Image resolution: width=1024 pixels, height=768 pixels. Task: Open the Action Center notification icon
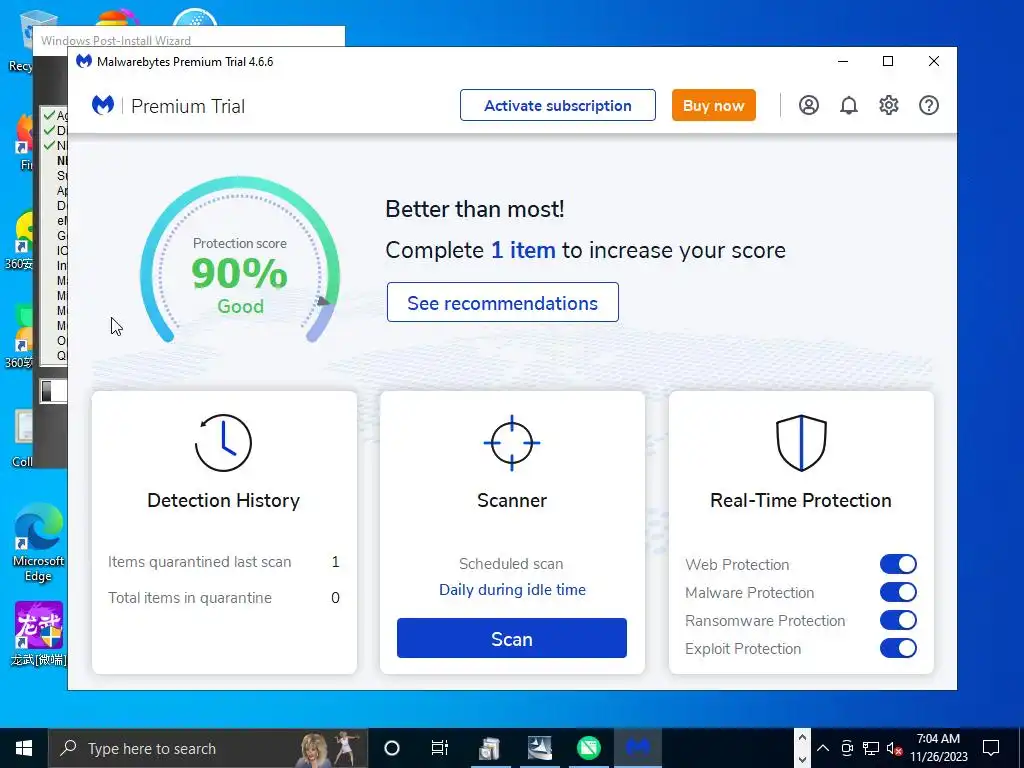(991, 748)
